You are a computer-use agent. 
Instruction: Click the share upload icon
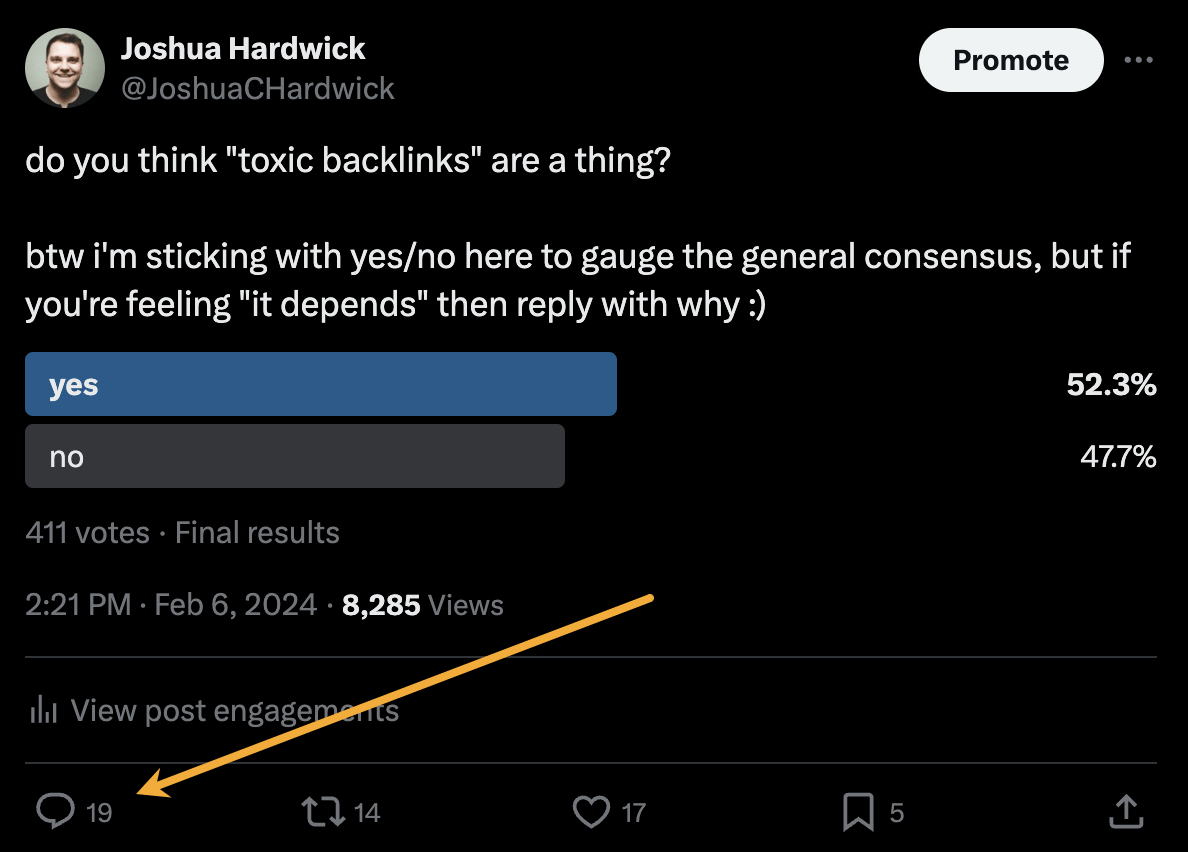coord(1126,812)
